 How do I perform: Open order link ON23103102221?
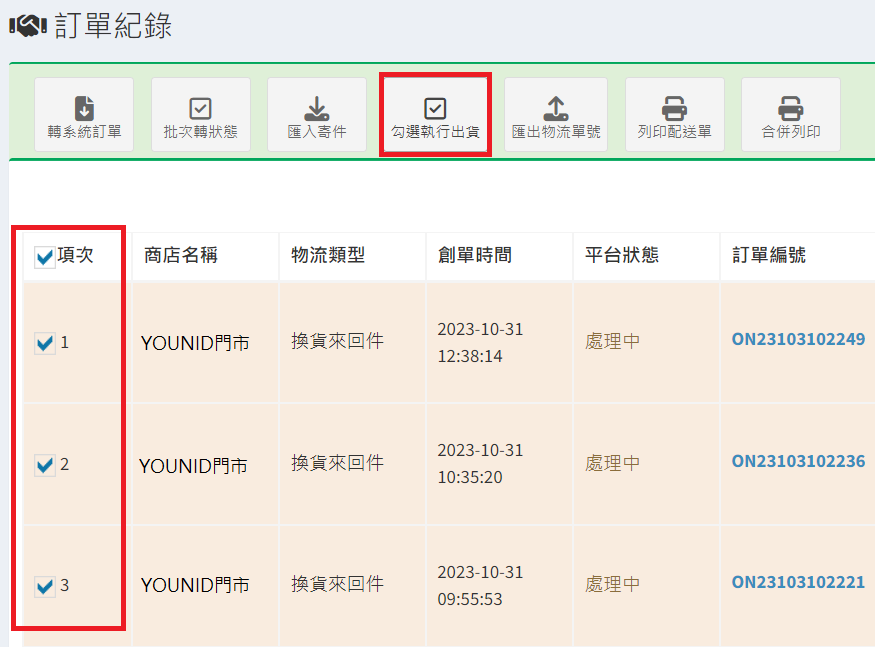pos(798,582)
